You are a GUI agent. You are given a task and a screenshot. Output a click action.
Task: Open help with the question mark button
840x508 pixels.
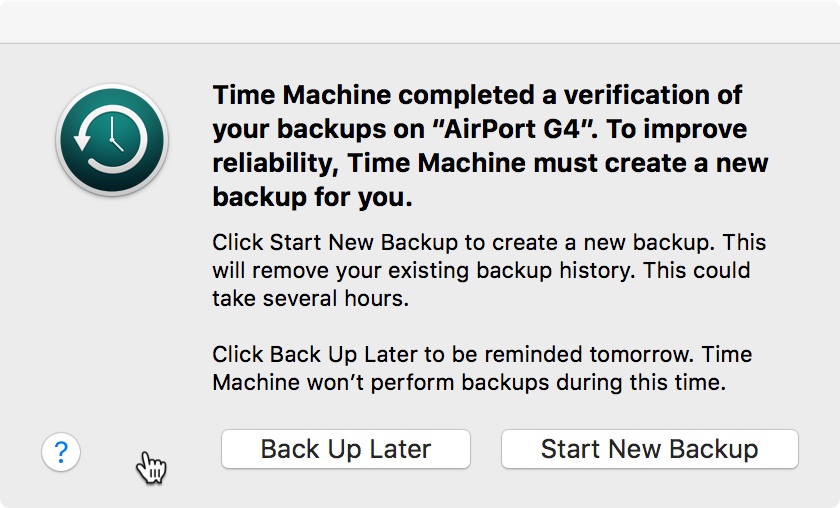click(x=61, y=452)
